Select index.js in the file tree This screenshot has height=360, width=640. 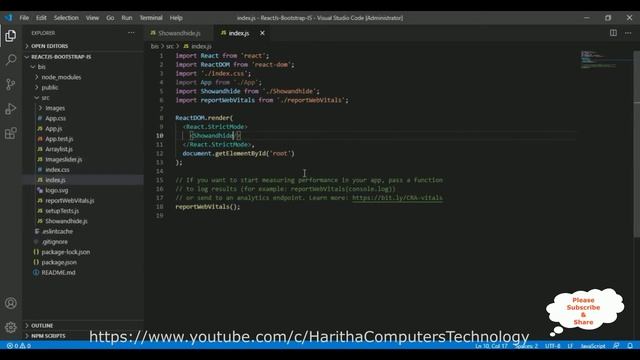pyautogui.click(x=83, y=180)
